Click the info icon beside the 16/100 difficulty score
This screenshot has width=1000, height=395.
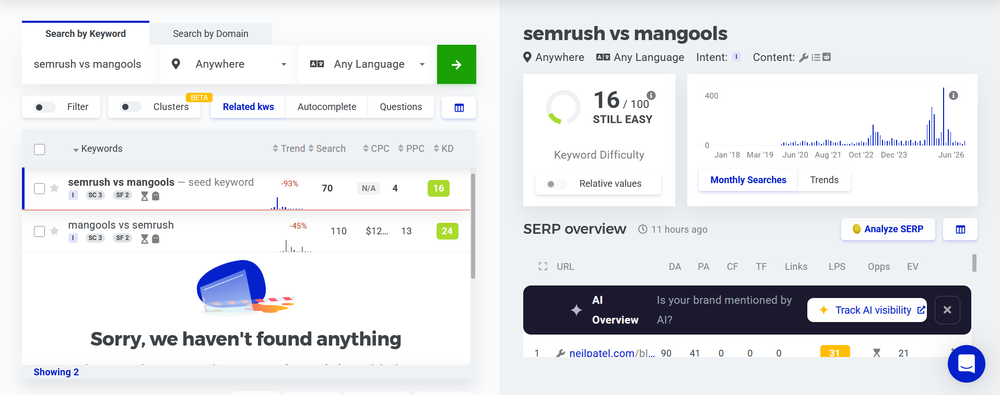pos(651,96)
